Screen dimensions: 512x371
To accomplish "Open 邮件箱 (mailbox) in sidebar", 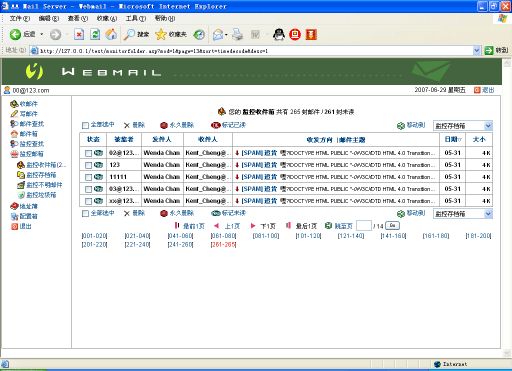I will click(24, 134).
